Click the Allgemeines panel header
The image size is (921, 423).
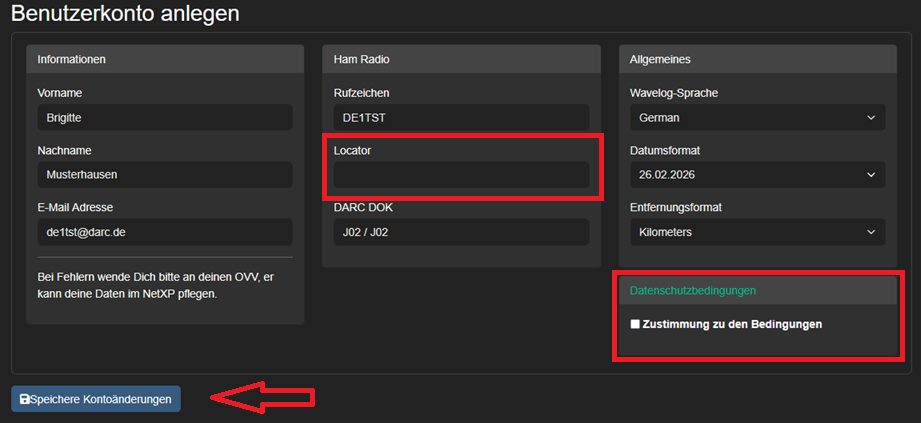point(757,59)
